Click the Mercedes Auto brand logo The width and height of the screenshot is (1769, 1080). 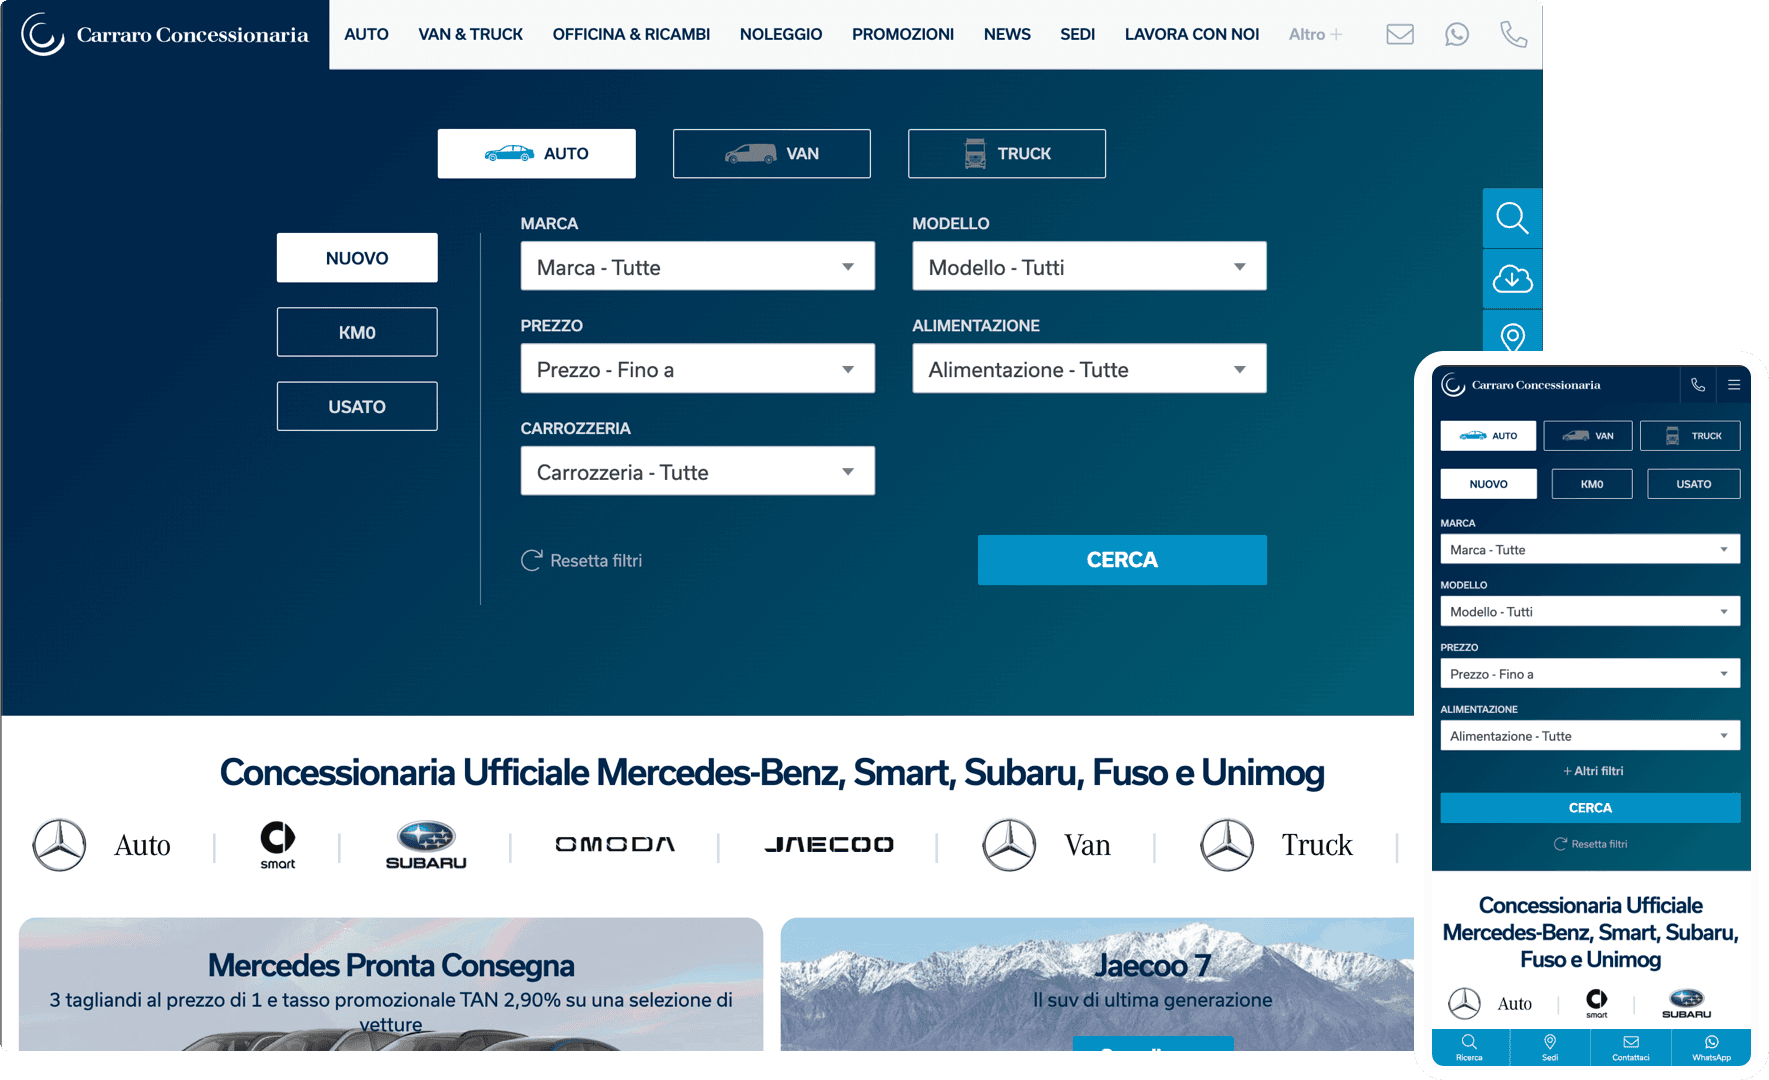tap(102, 845)
